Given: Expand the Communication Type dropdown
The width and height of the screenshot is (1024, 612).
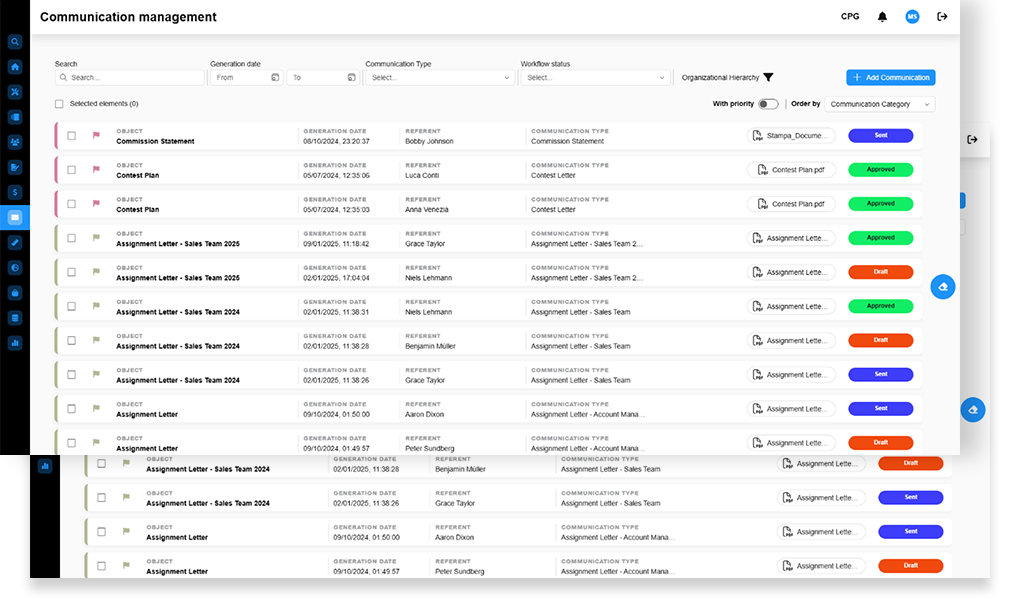Looking at the screenshot, I should [x=440, y=77].
